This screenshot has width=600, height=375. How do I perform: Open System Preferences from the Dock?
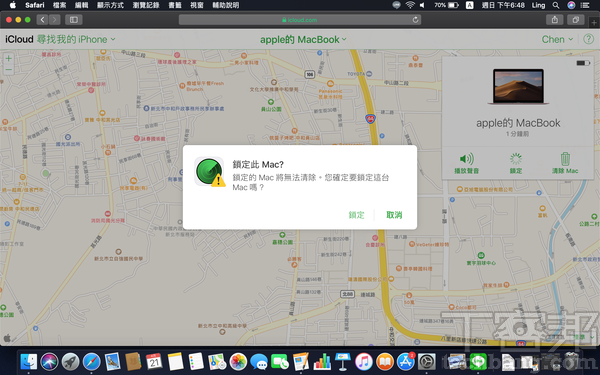[x=427, y=361]
